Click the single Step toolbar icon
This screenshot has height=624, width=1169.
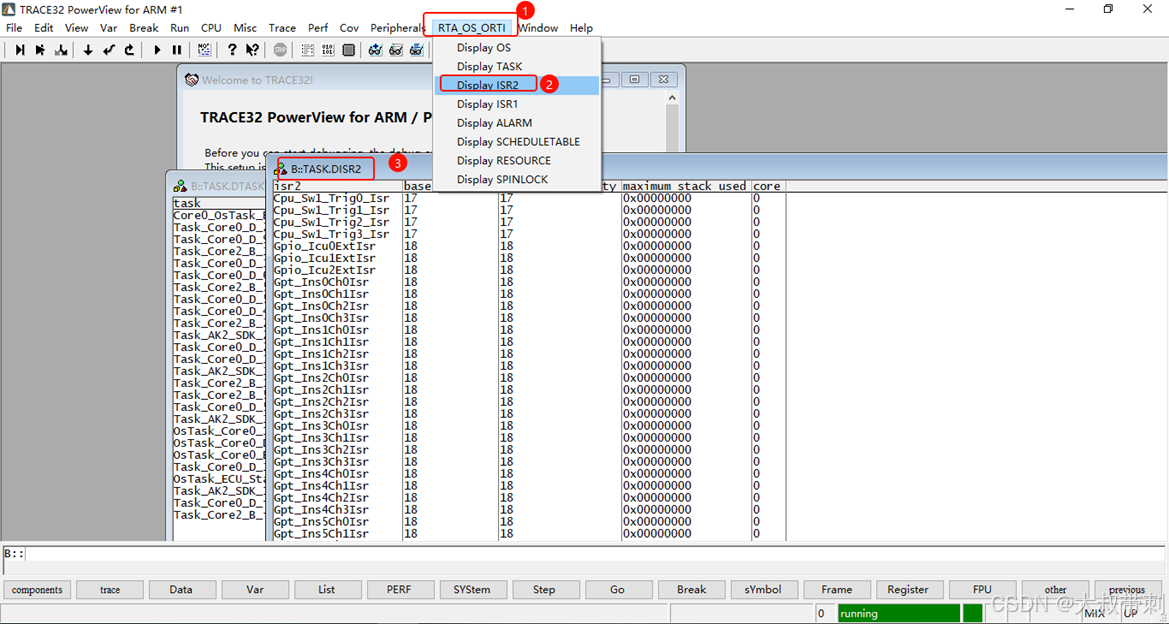click(20, 50)
